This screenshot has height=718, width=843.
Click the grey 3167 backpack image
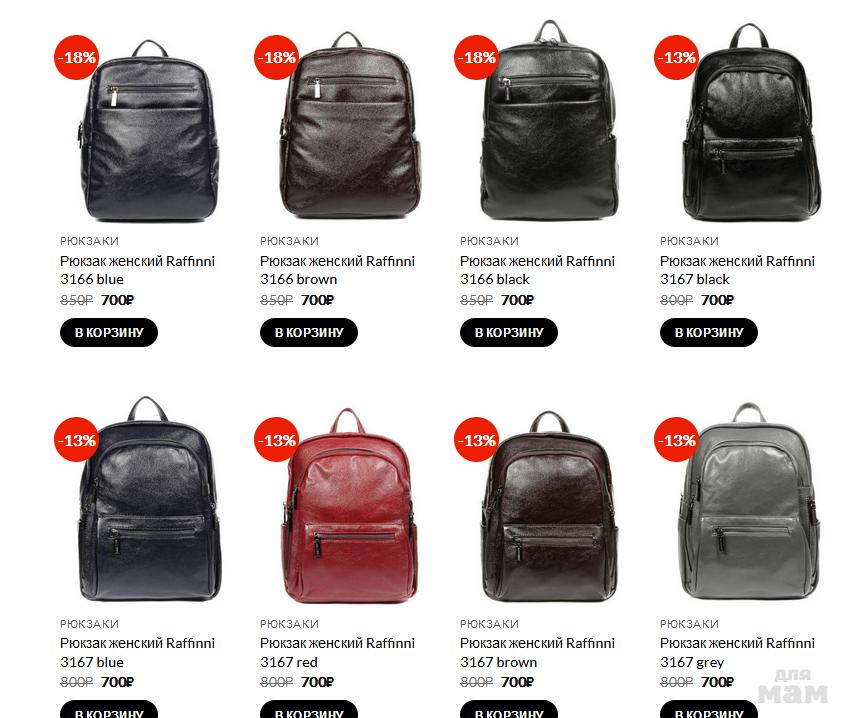tap(750, 501)
